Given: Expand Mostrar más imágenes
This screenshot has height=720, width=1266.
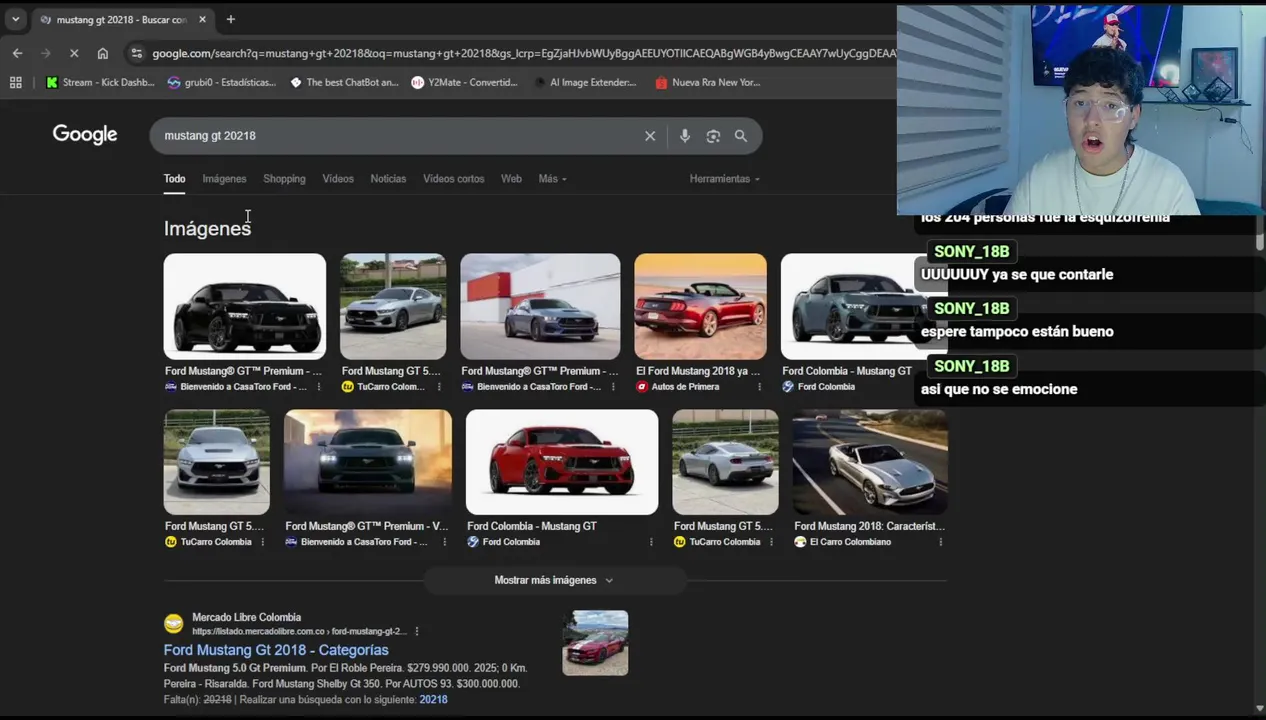Looking at the screenshot, I should 554,580.
